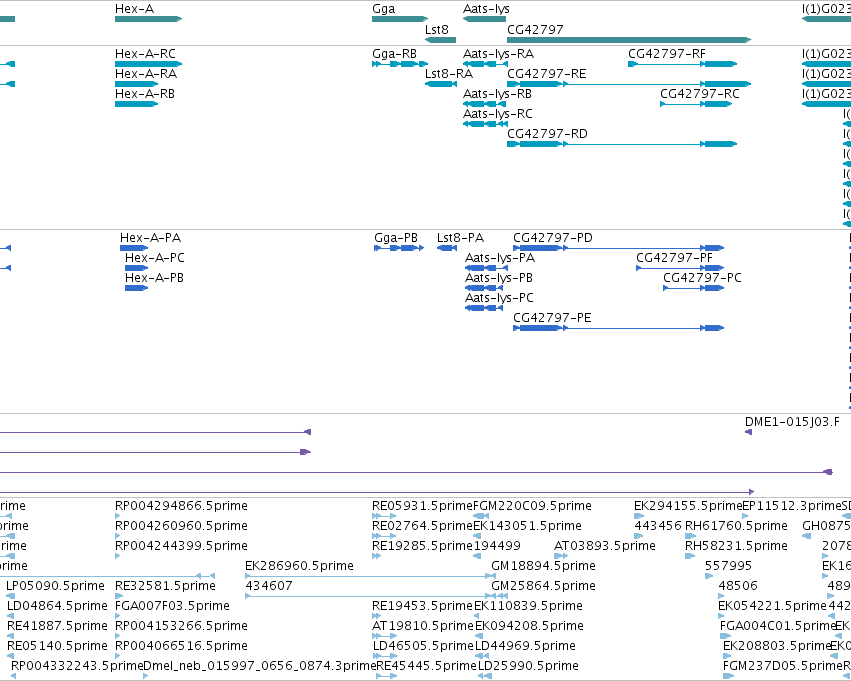
Task: Select EST RE05931.5prime
Action: click(384, 516)
